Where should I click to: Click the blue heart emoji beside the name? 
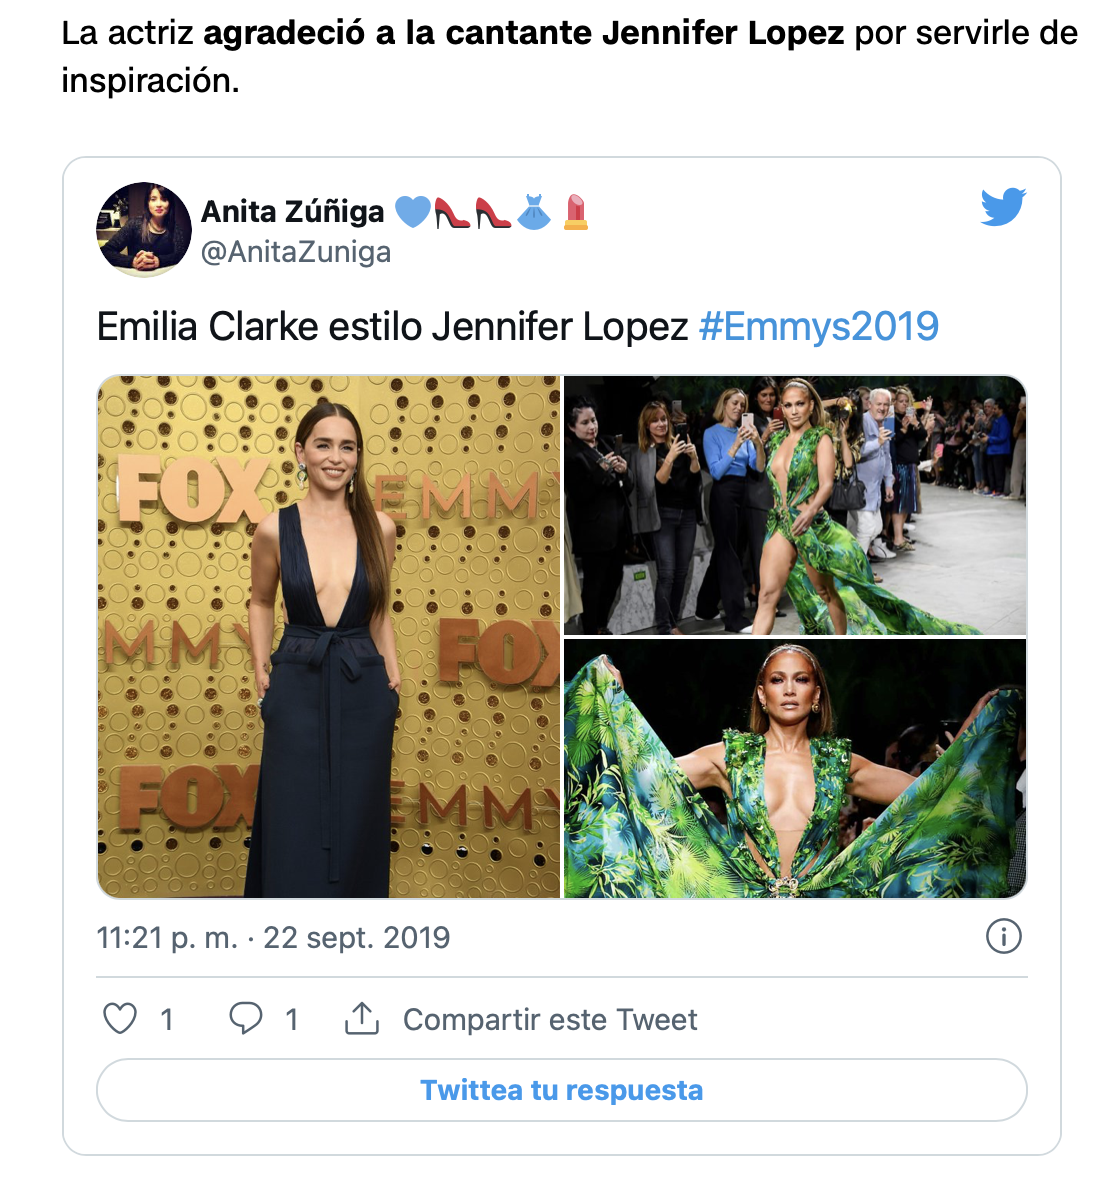413,212
